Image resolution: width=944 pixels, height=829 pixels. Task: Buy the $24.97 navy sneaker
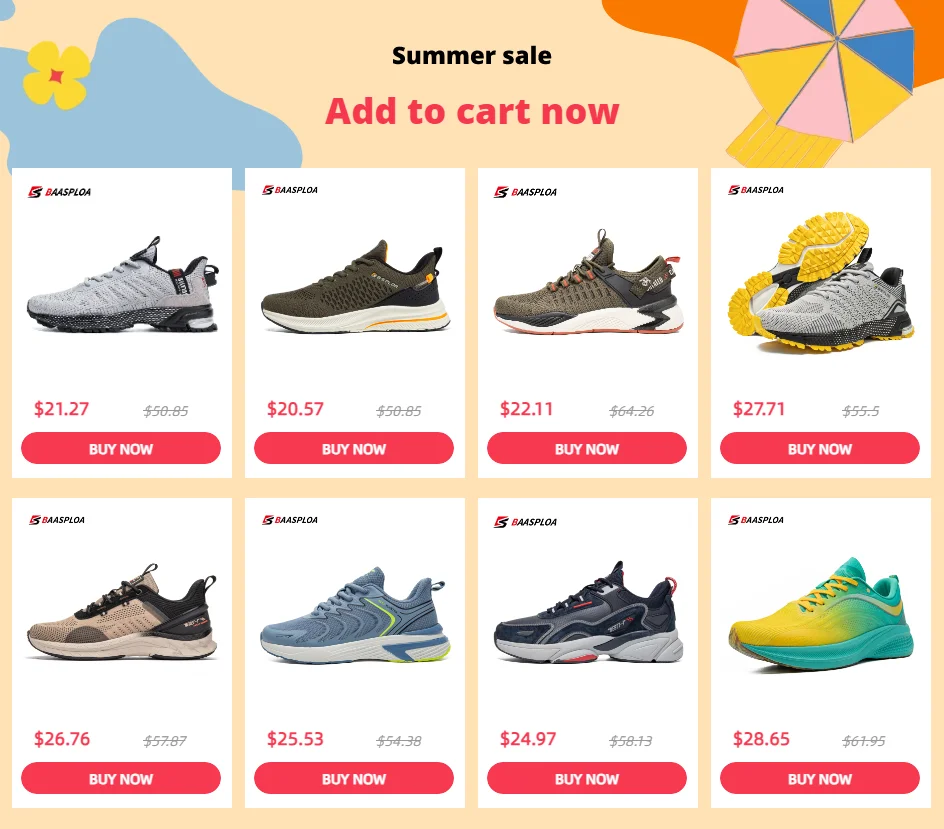click(587, 778)
